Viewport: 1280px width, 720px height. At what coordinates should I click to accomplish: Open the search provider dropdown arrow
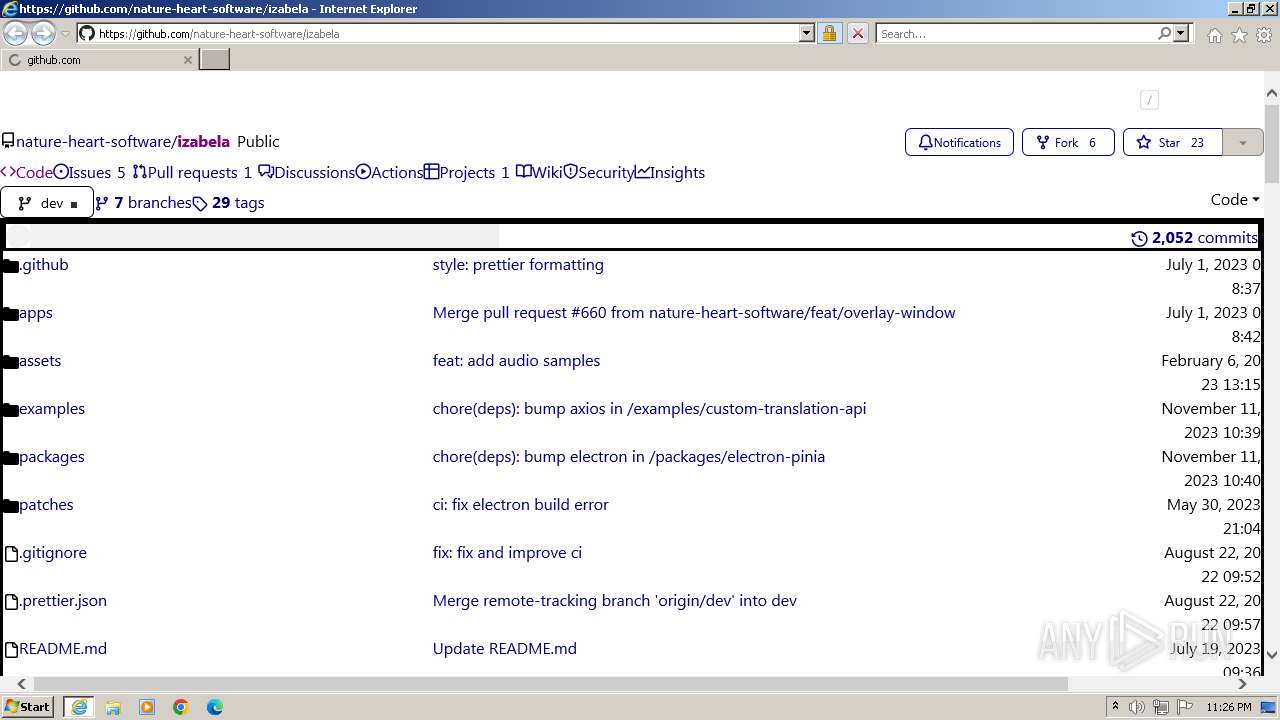(1181, 33)
